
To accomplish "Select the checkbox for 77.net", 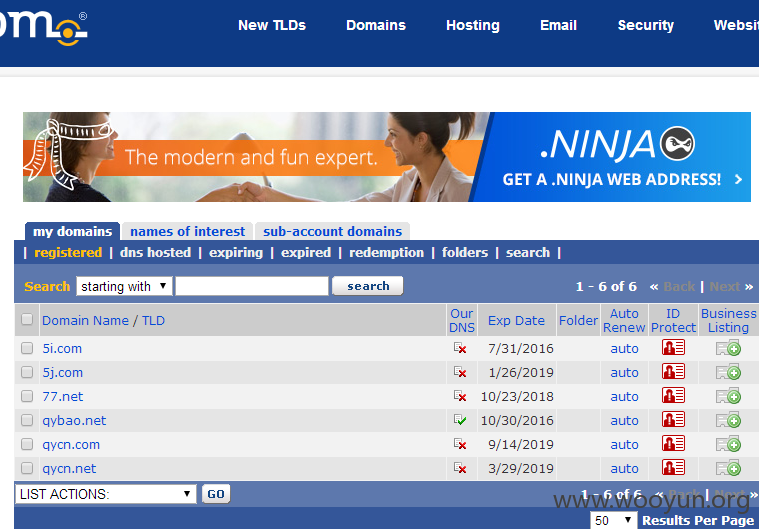I will click(x=27, y=396).
